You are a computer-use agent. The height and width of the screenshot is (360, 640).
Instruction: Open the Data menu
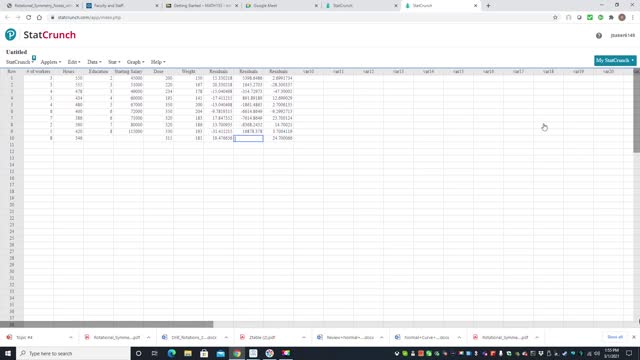coord(94,62)
